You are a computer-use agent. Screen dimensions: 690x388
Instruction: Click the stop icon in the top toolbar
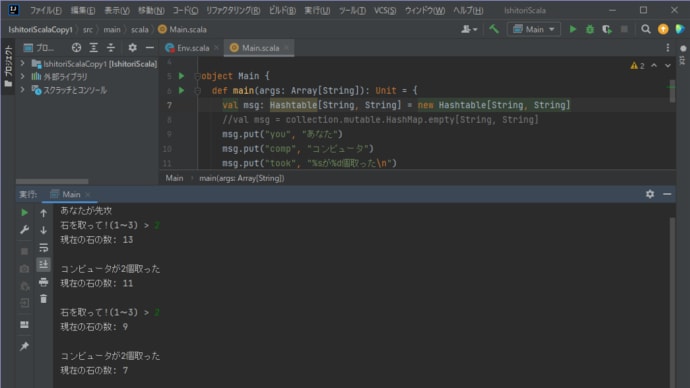pos(624,29)
